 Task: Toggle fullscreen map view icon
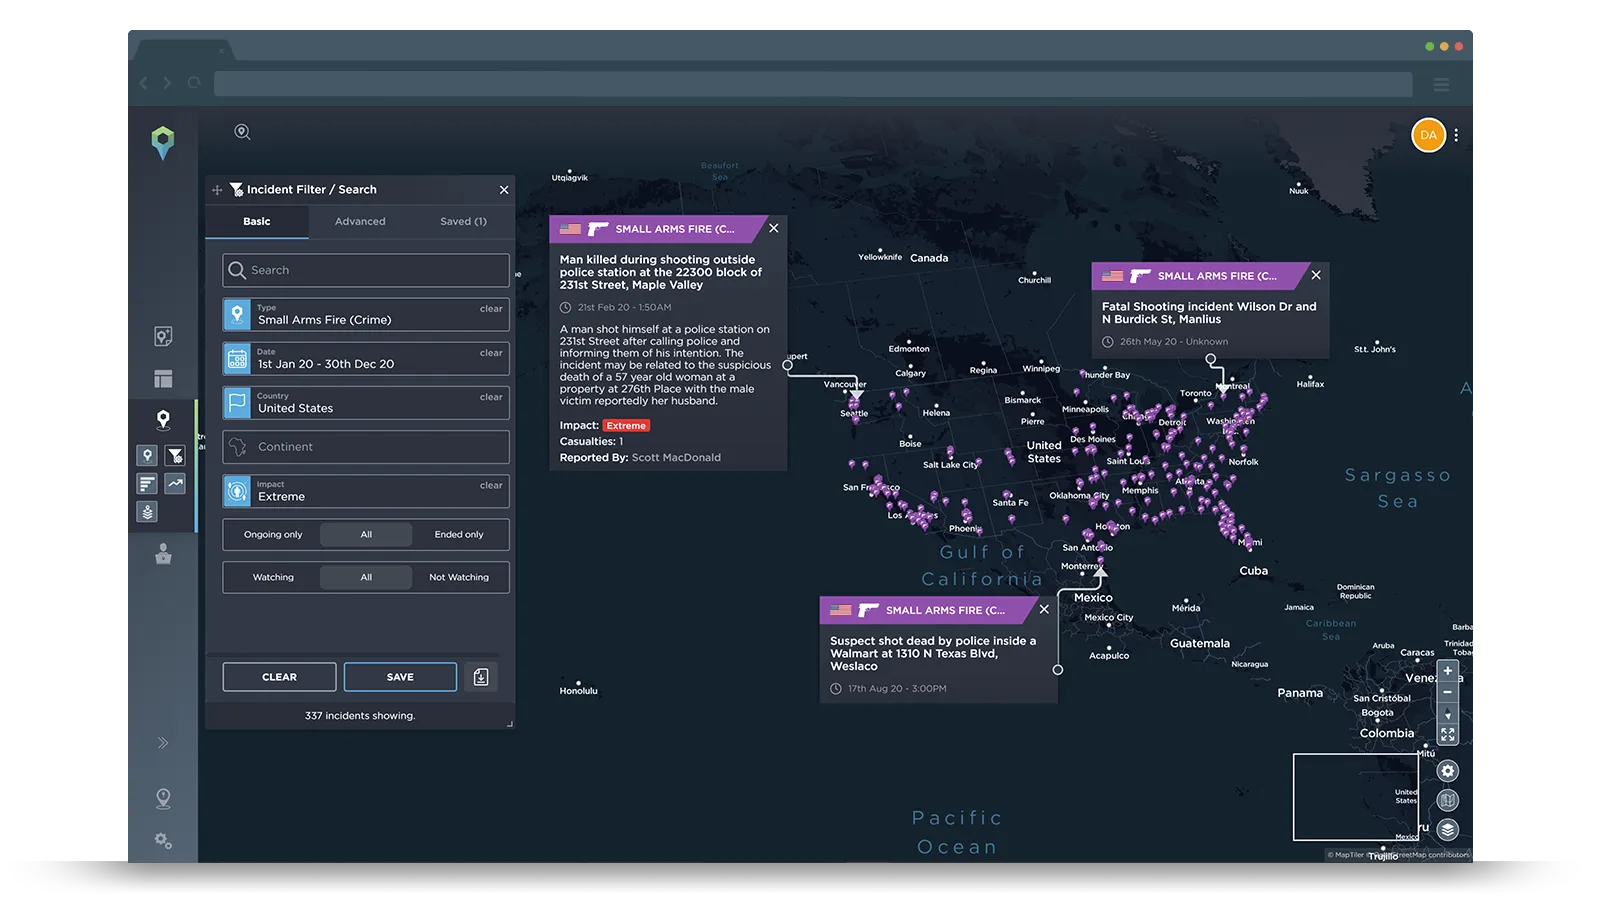click(1447, 734)
